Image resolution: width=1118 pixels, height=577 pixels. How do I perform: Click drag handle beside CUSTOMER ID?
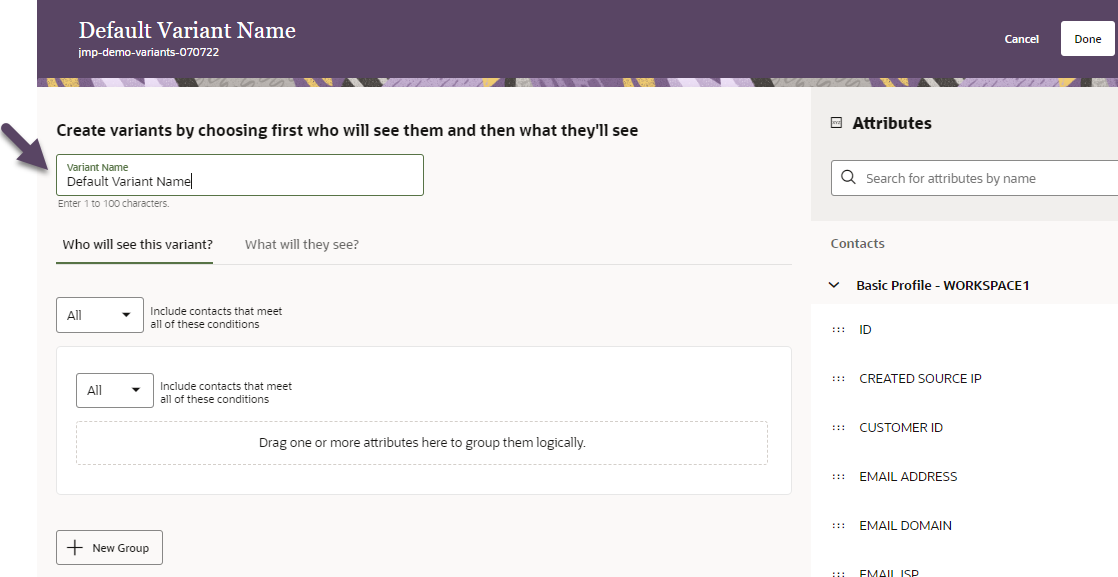tap(837, 428)
